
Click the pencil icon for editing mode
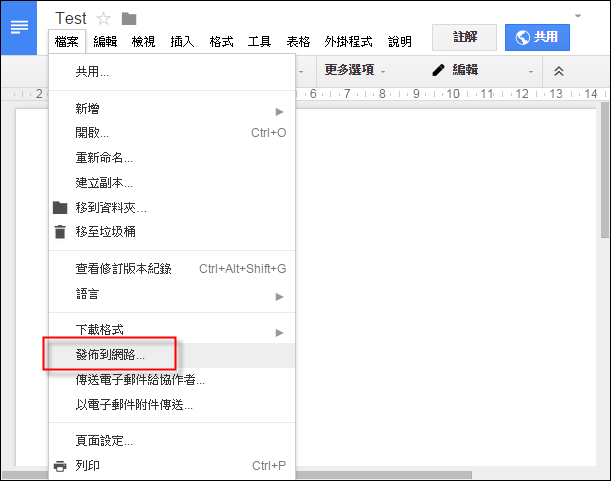pos(438,70)
